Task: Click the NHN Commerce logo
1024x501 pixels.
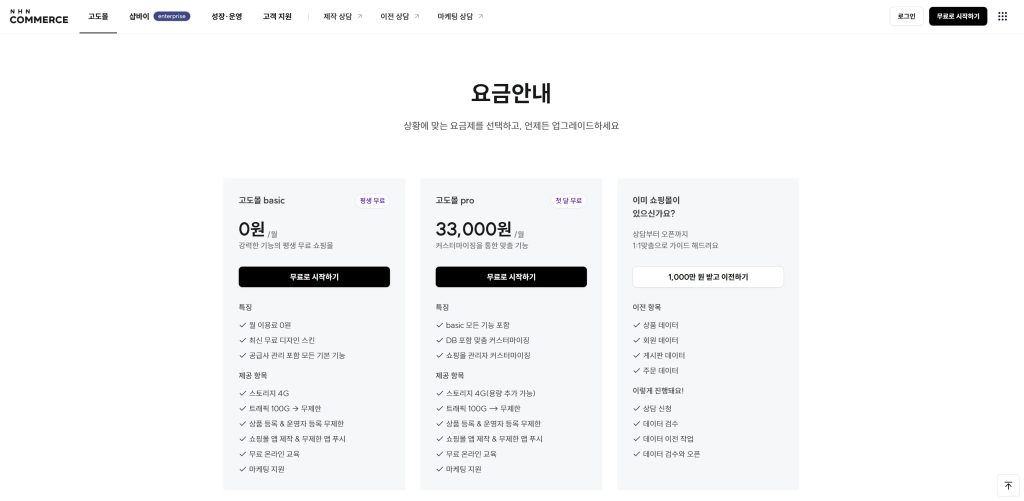Action: pyautogui.click(x=39, y=16)
